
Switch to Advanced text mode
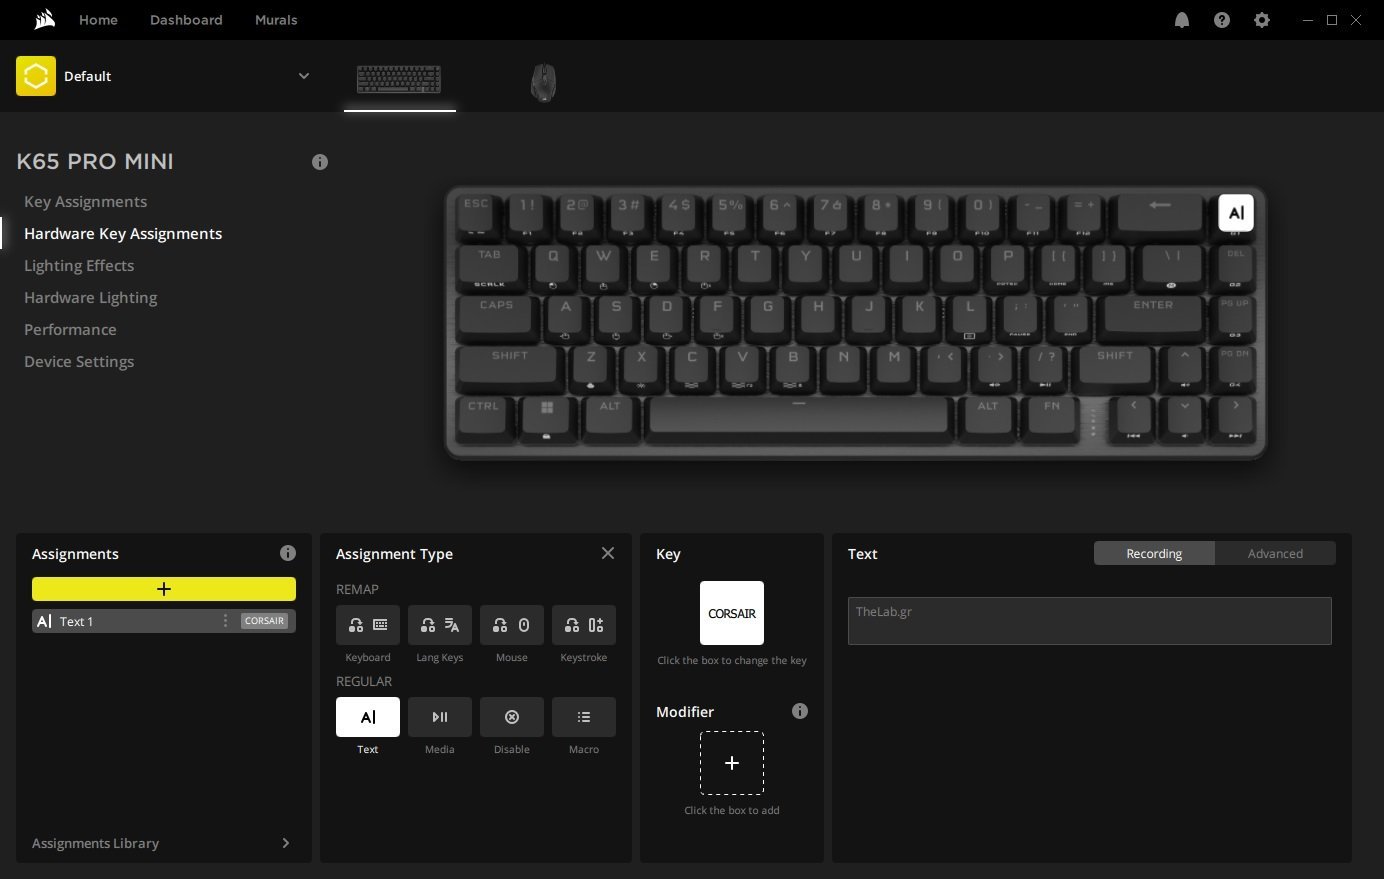pyautogui.click(x=1275, y=553)
